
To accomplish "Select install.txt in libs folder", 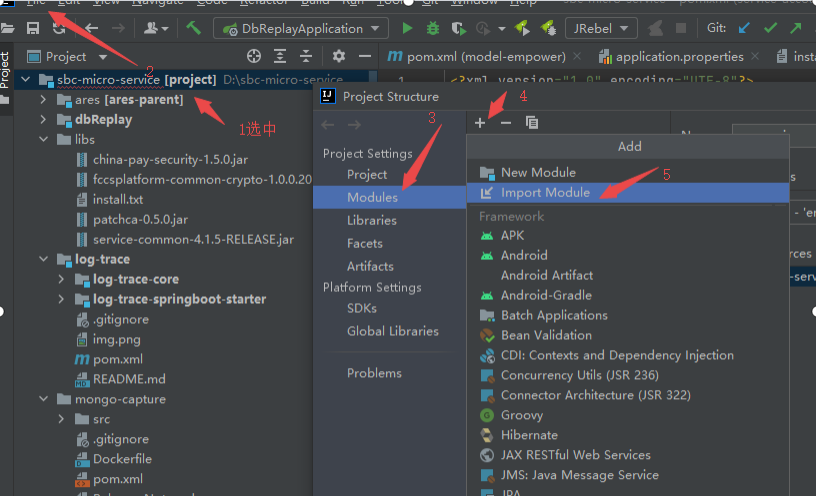I will click(118, 199).
